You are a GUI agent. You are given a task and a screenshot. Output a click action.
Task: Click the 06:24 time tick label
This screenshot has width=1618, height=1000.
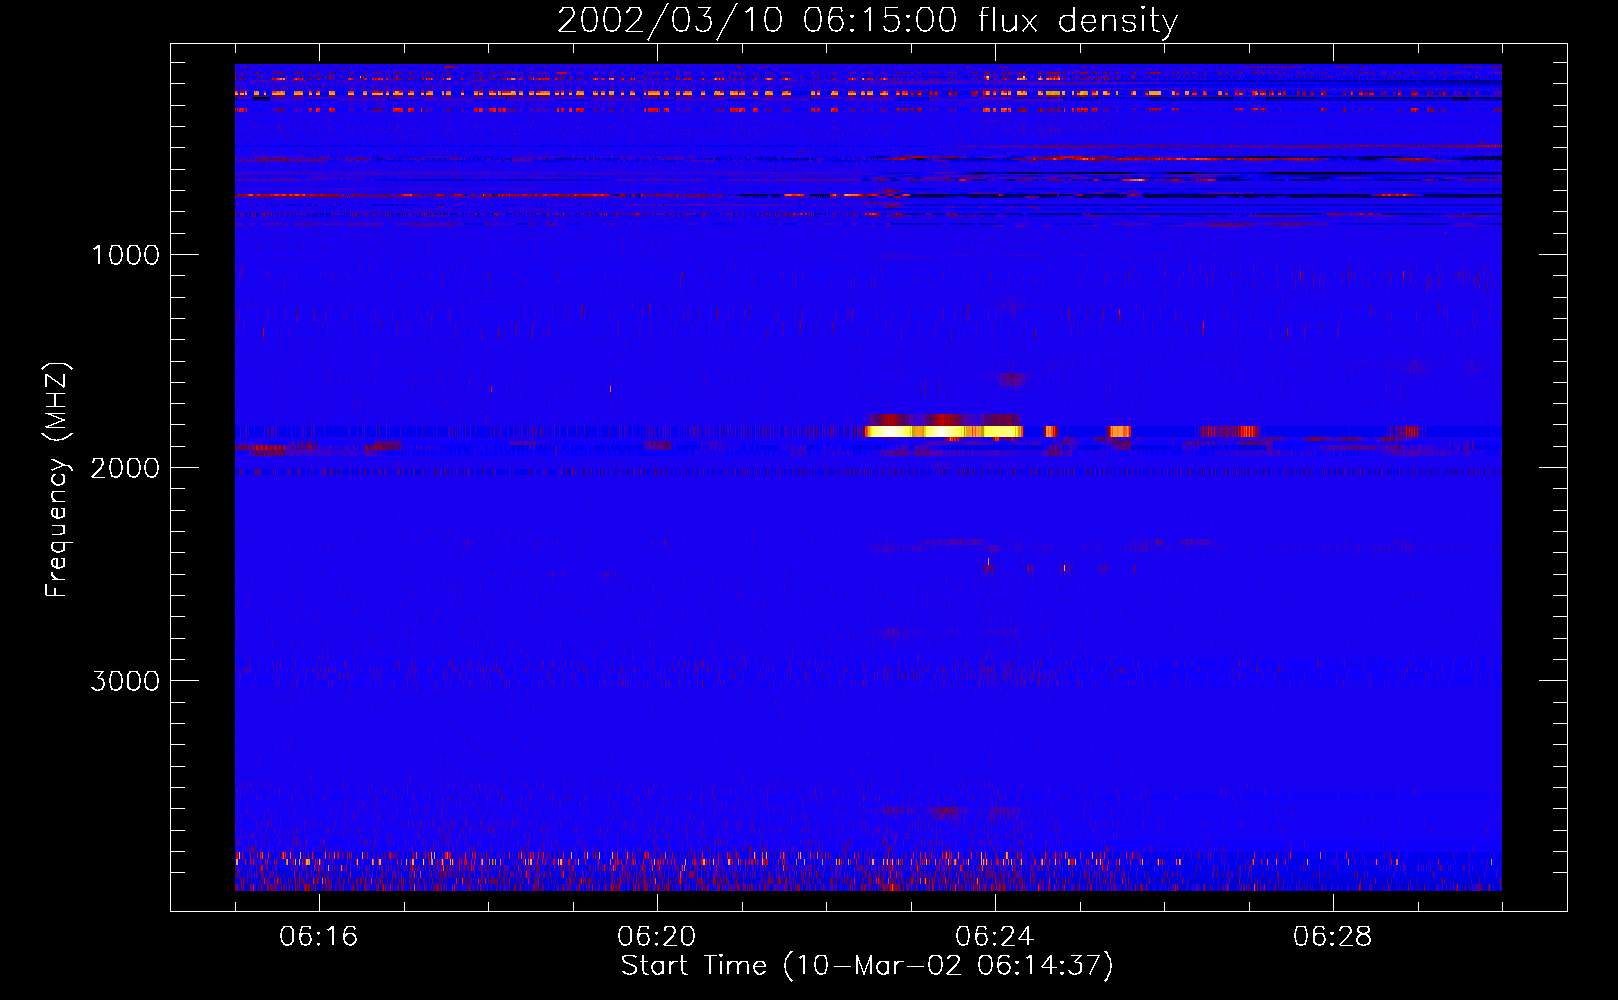pyautogui.click(x=995, y=937)
